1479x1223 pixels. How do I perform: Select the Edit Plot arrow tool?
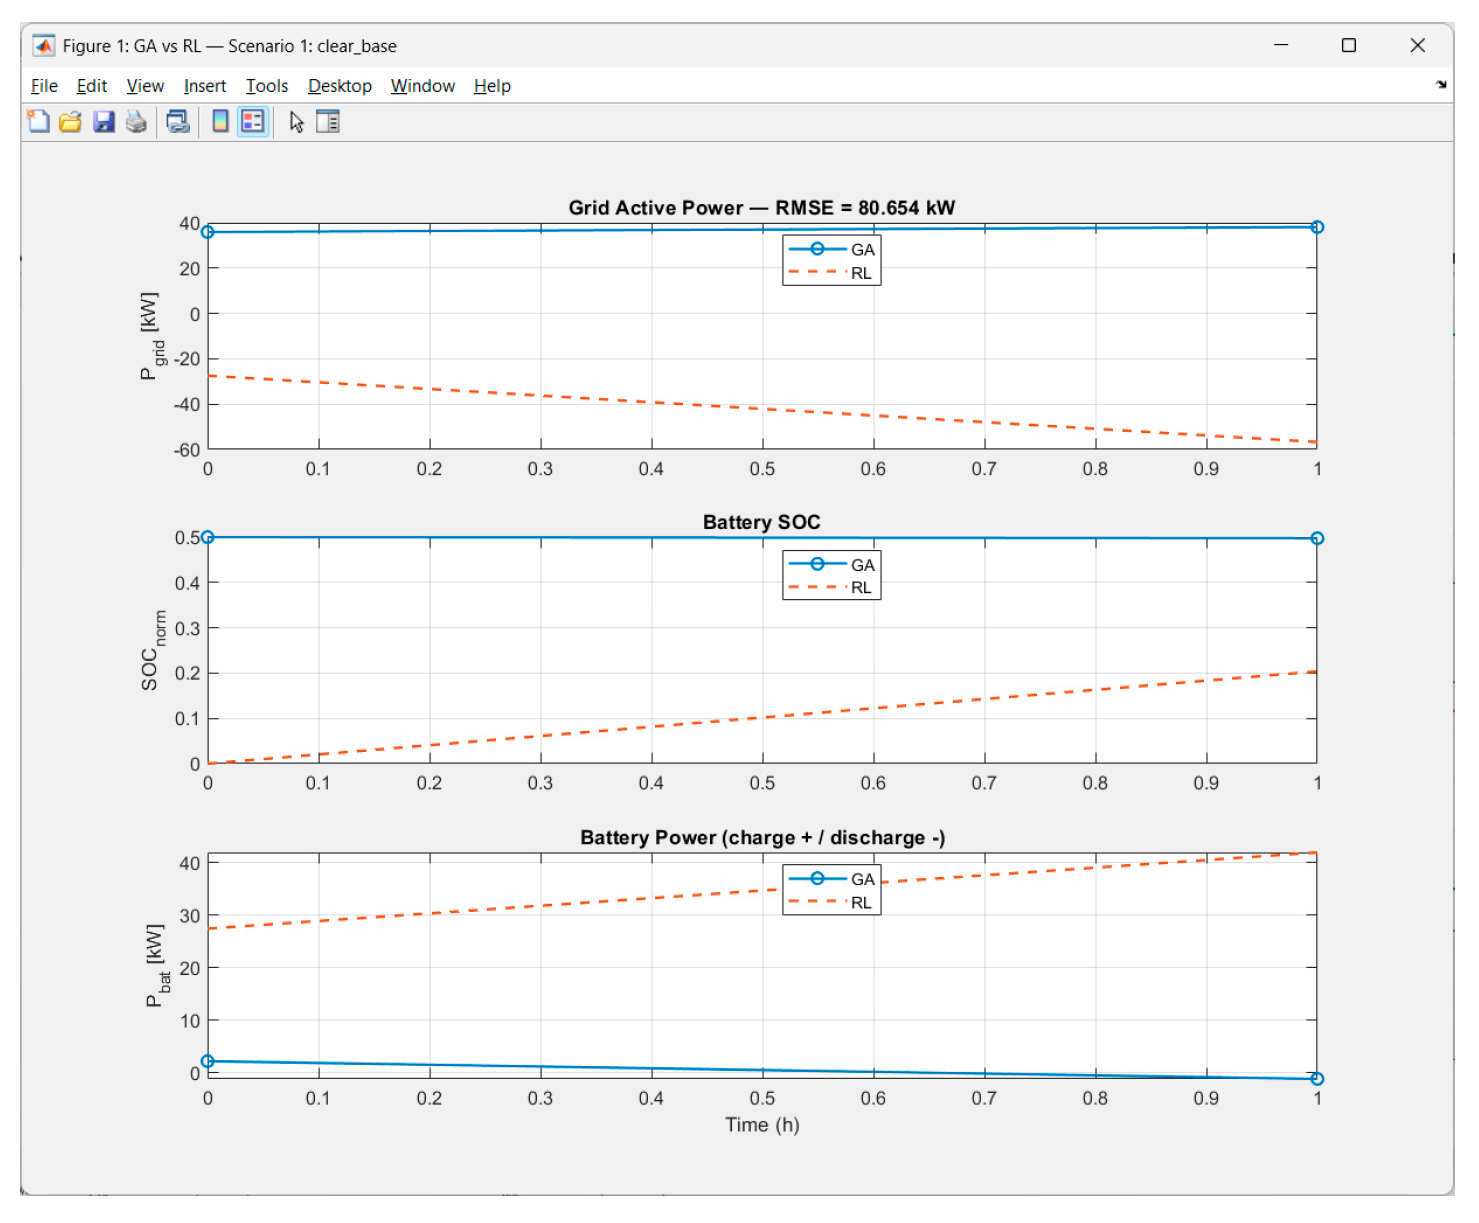(296, 122)
